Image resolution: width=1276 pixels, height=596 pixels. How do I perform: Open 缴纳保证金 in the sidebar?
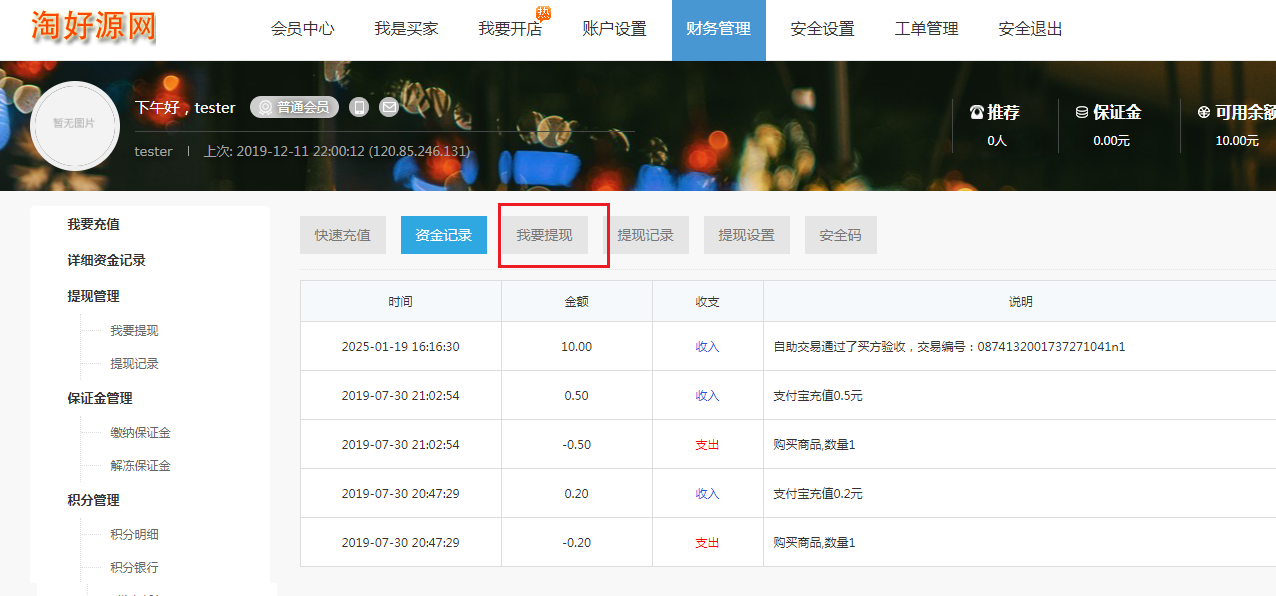[140, 433]
